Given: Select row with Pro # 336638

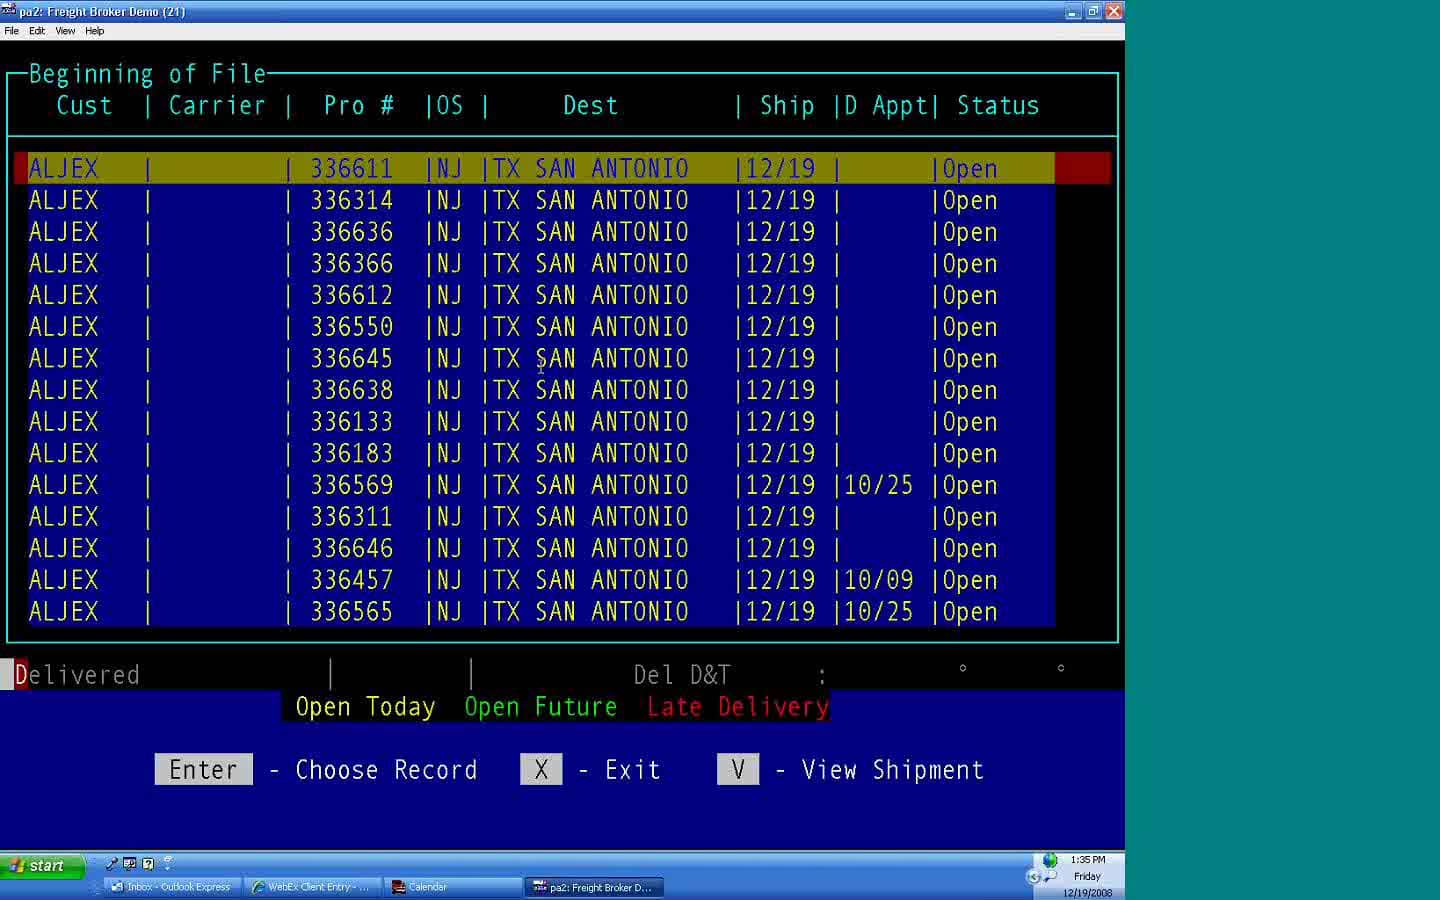Looking at the screenshot, I should click(x=541, y=390).
